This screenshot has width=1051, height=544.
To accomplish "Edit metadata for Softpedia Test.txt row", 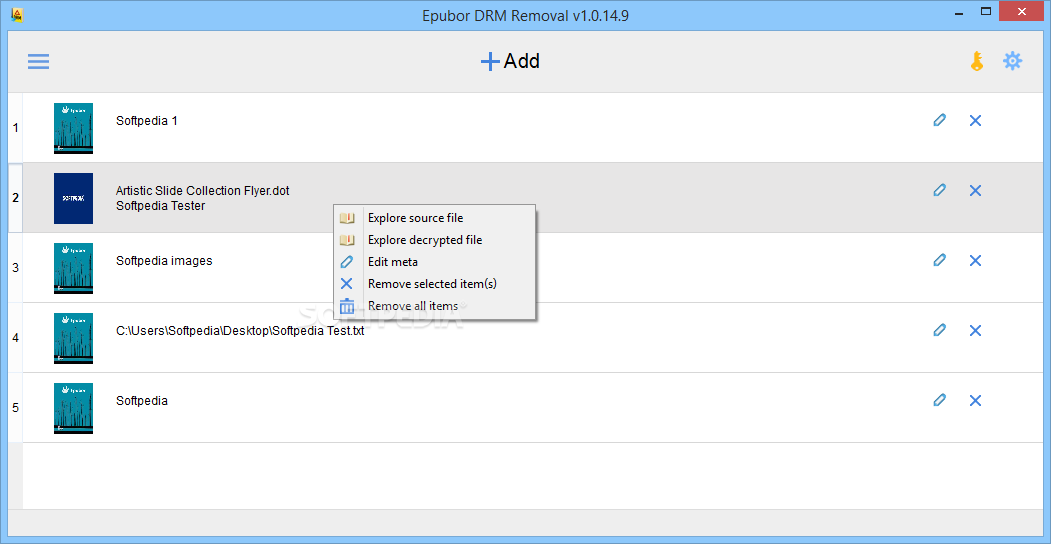I will [x=940, y=330].
